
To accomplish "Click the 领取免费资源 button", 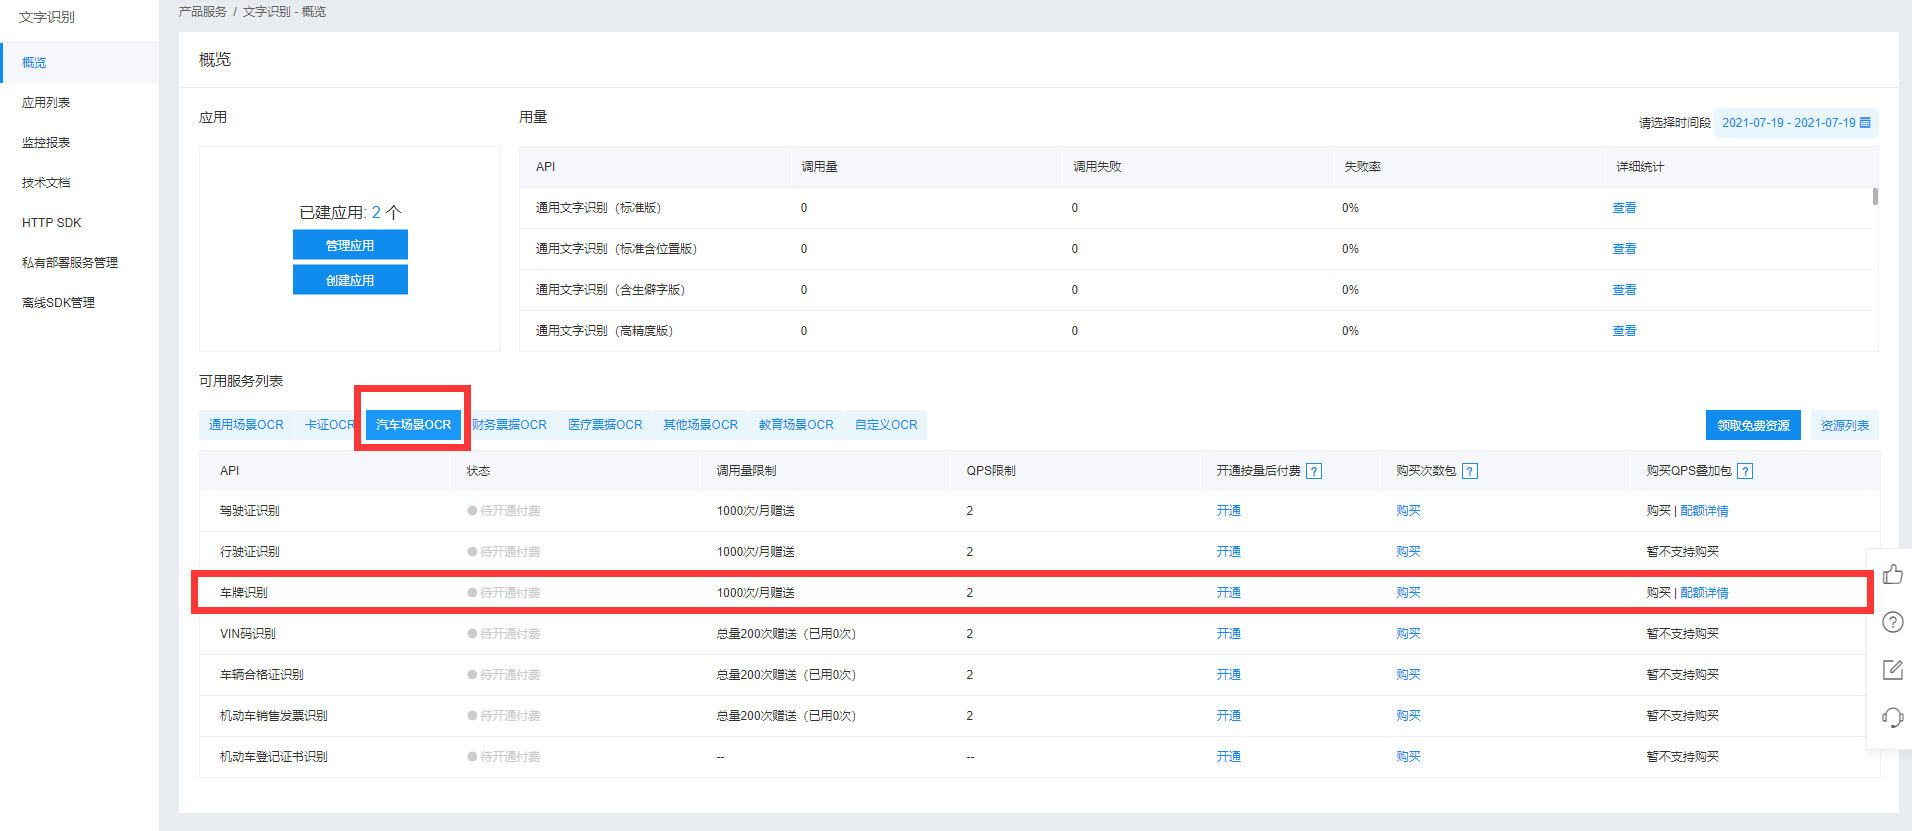I will click(x=1753, y=425).
